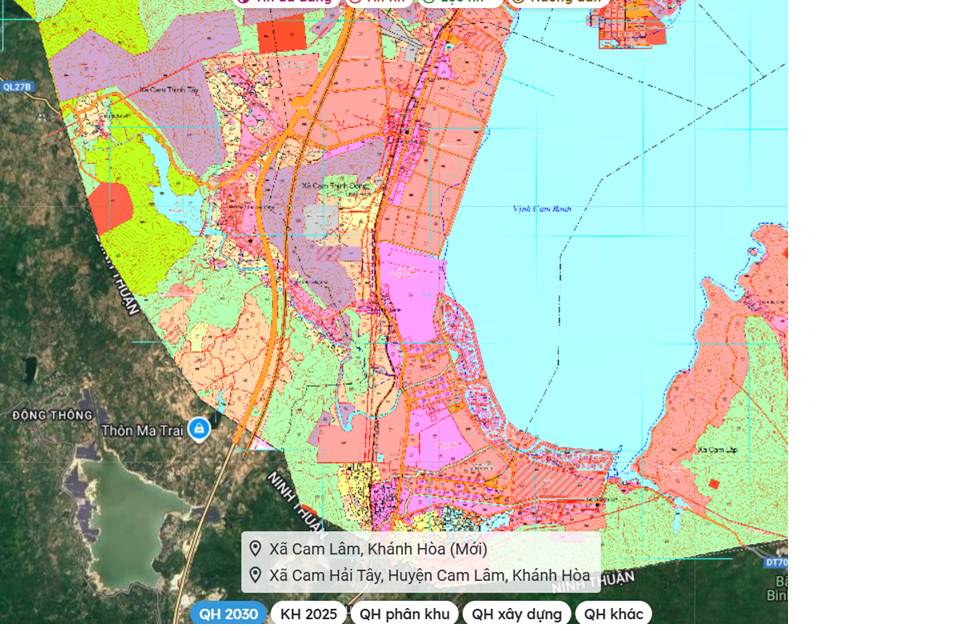953x631 pixels.
Task: Click the Xã Cam Lập label on map
Action: pyautogui.click(x=717, y=450)
